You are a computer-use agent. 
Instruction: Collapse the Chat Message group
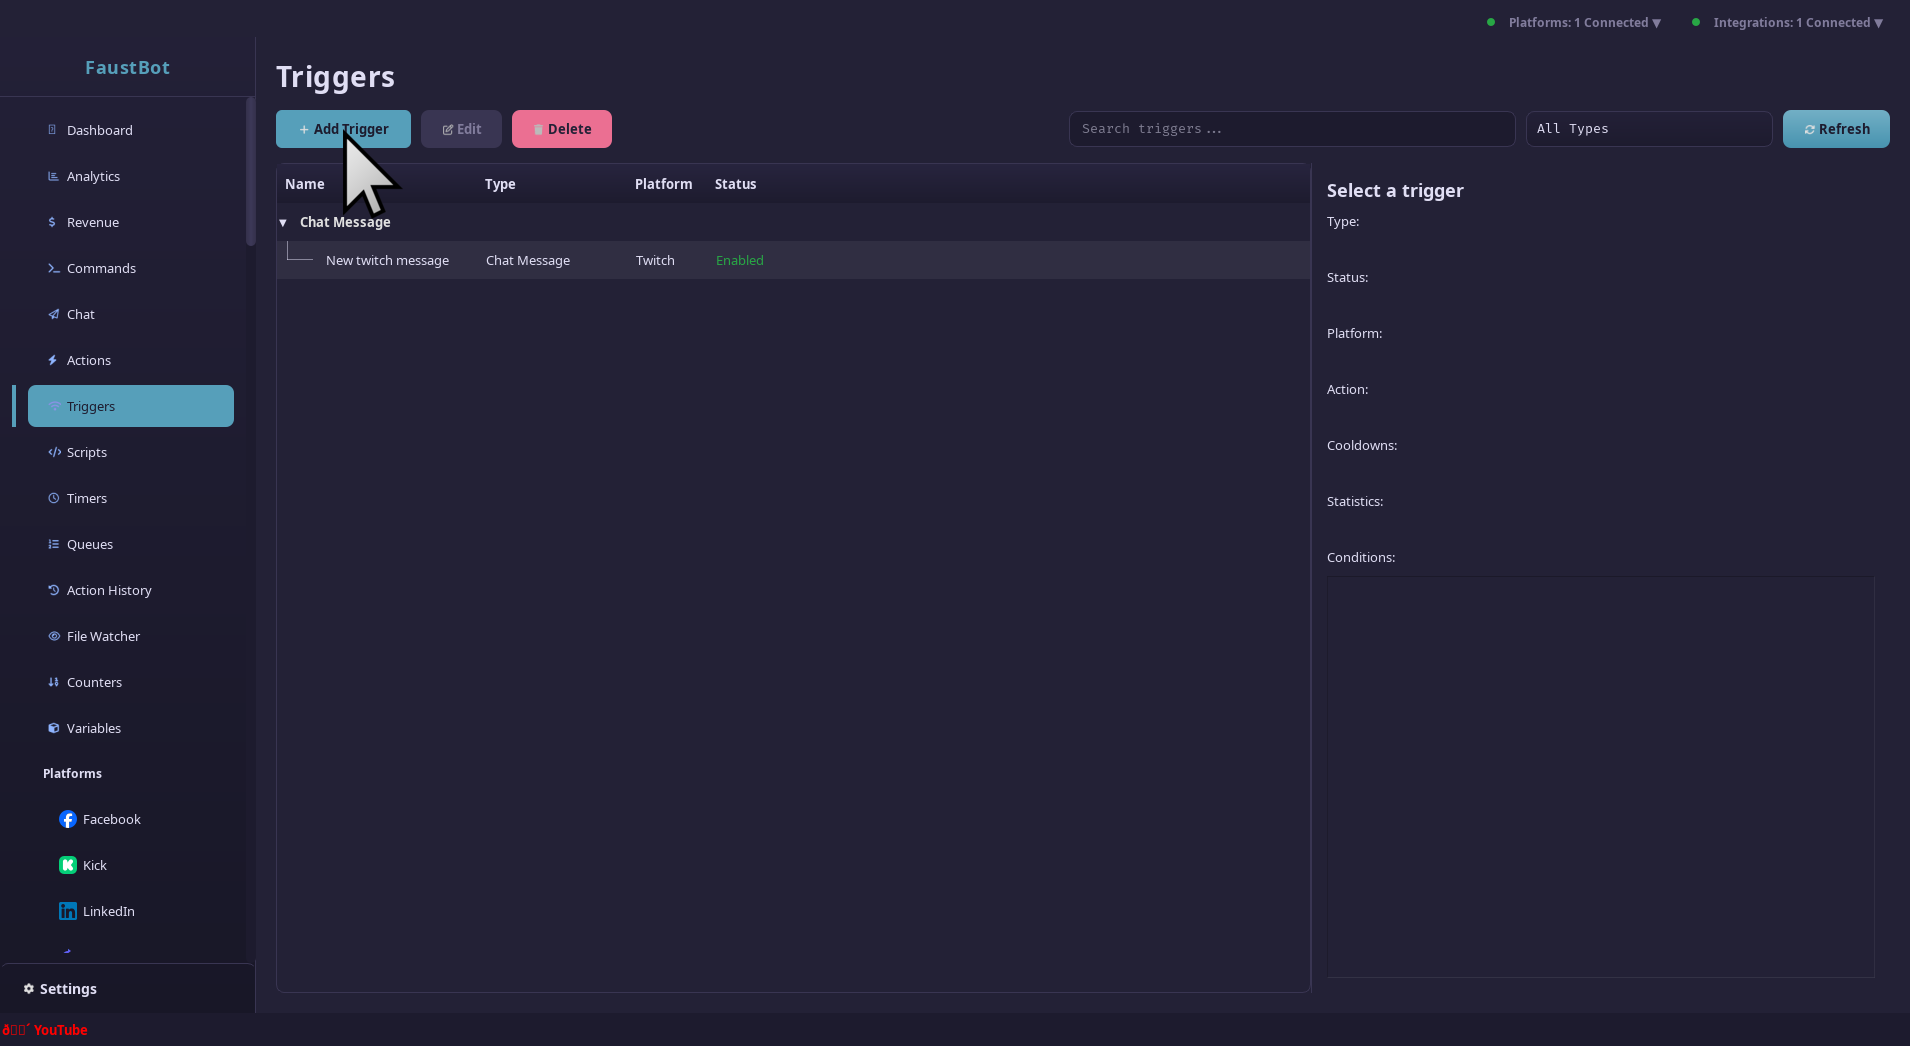pos(283,223)
